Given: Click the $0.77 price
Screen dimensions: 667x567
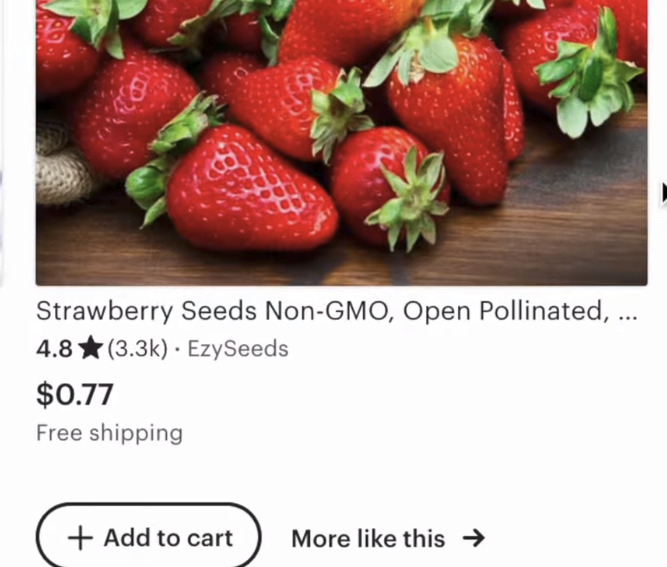Looking at the screenshot, I should click(x=75, y=394).
